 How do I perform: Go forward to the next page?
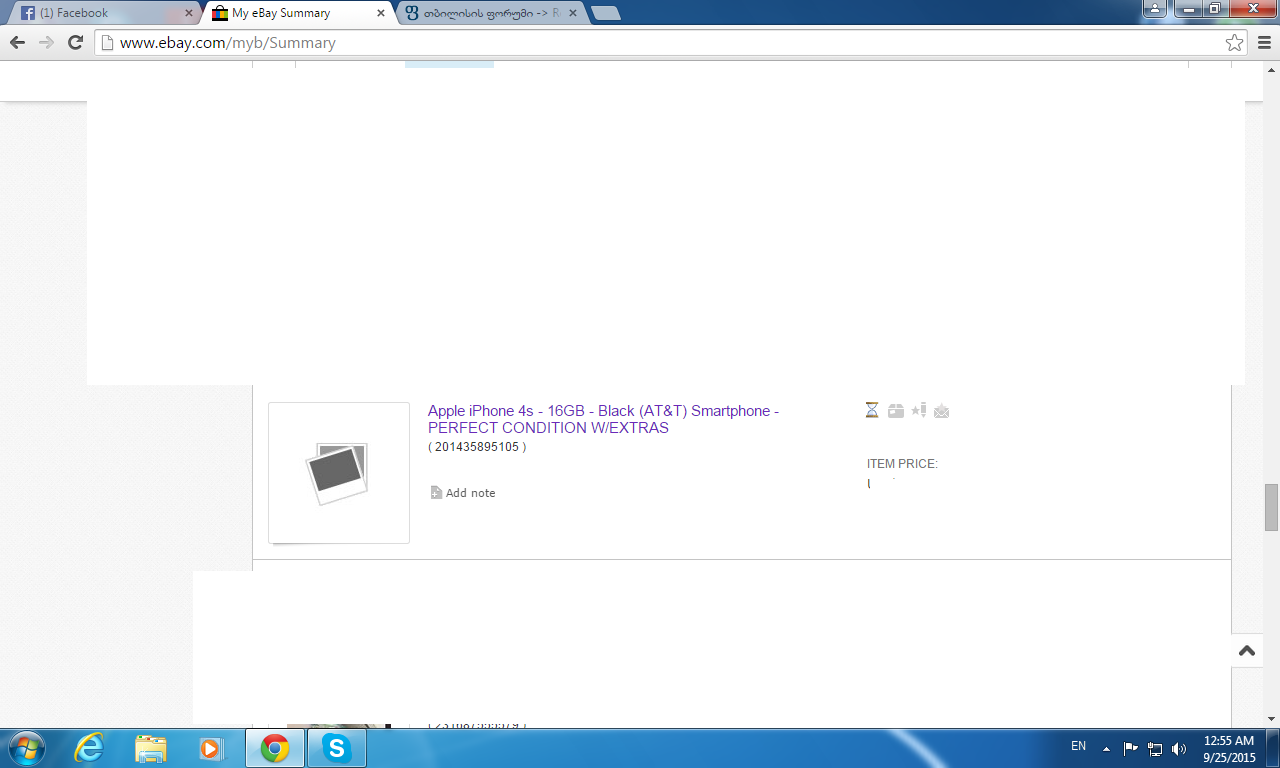[46, 42]
